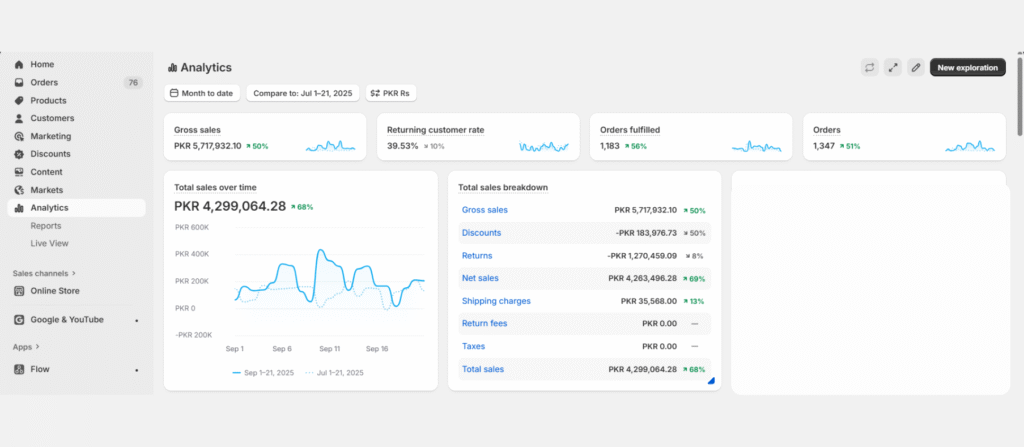Click the Shipping charges link
This screenshot has height=447, width=1024.
click(x=496, y=301)
